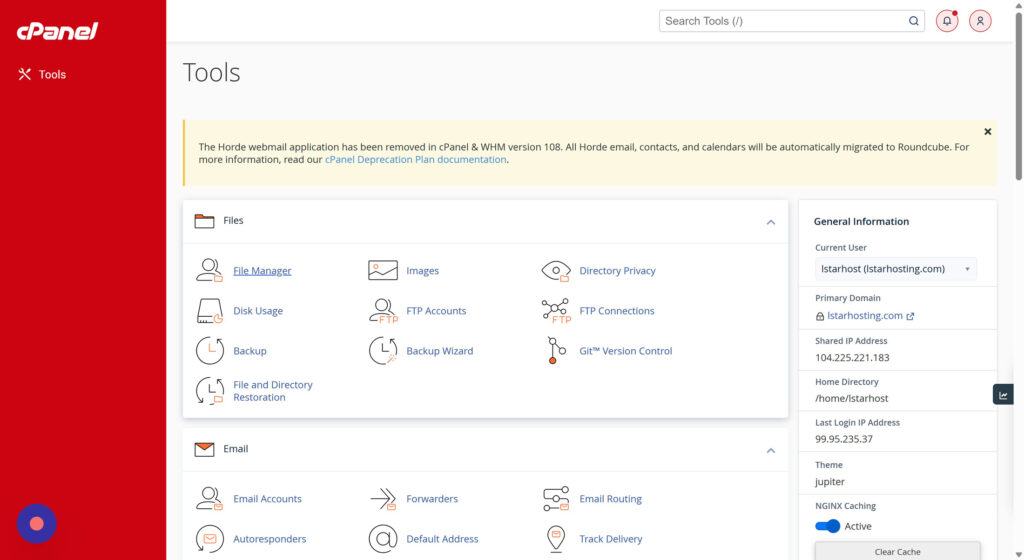Click the Default Address at-sign icon
Screen dimensions: 1024x560
pyautogui.click(x=383, y=539)
